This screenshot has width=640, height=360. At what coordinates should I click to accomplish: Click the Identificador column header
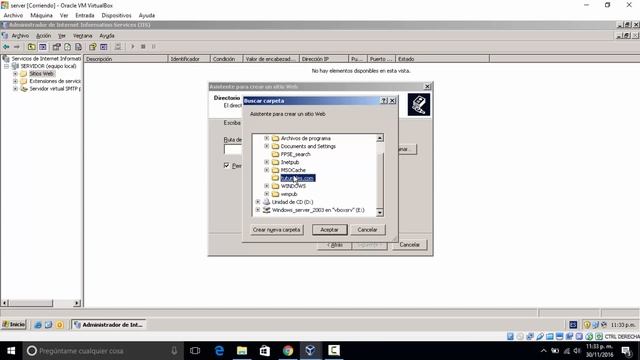(x=189, y=59)
